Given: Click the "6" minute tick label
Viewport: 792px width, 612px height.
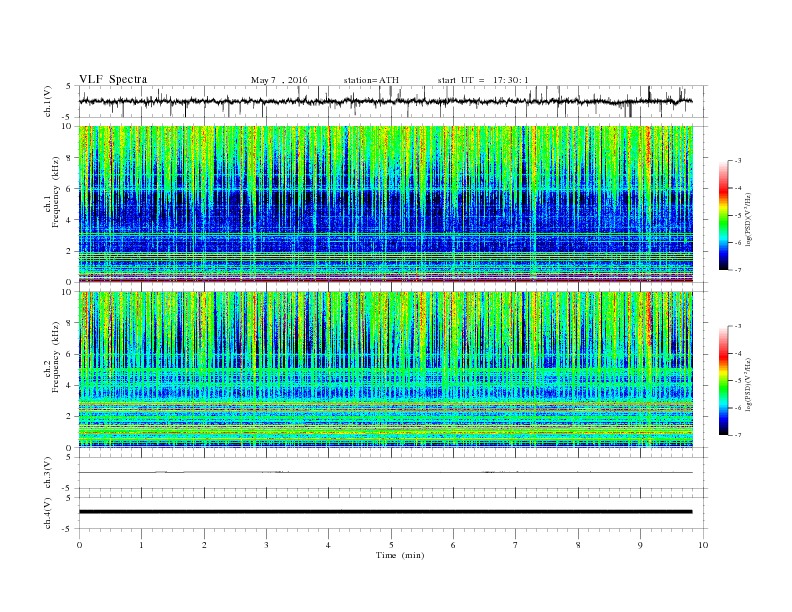Looking at the screenshot, I should 453,545.
